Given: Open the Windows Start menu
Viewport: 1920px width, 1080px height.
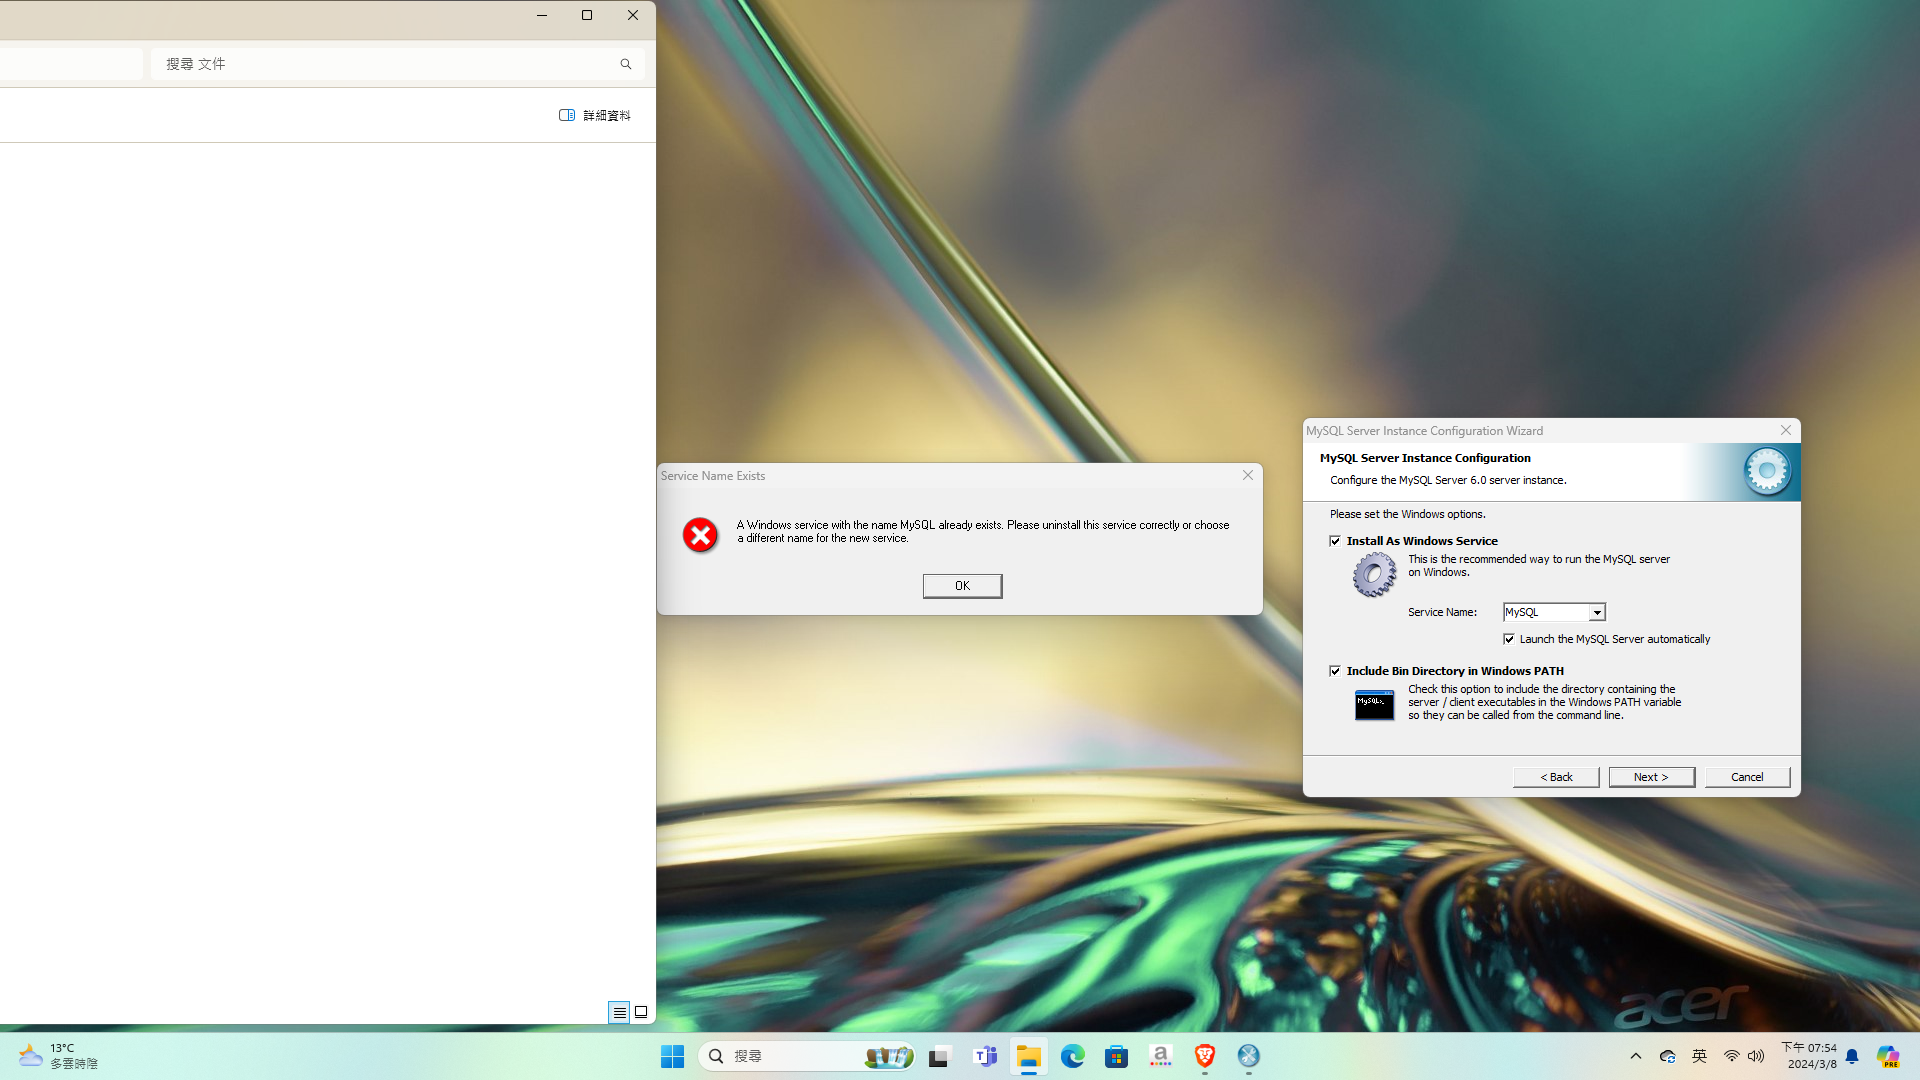Looking at the screenshot, I should click(x=672, y=1056).
